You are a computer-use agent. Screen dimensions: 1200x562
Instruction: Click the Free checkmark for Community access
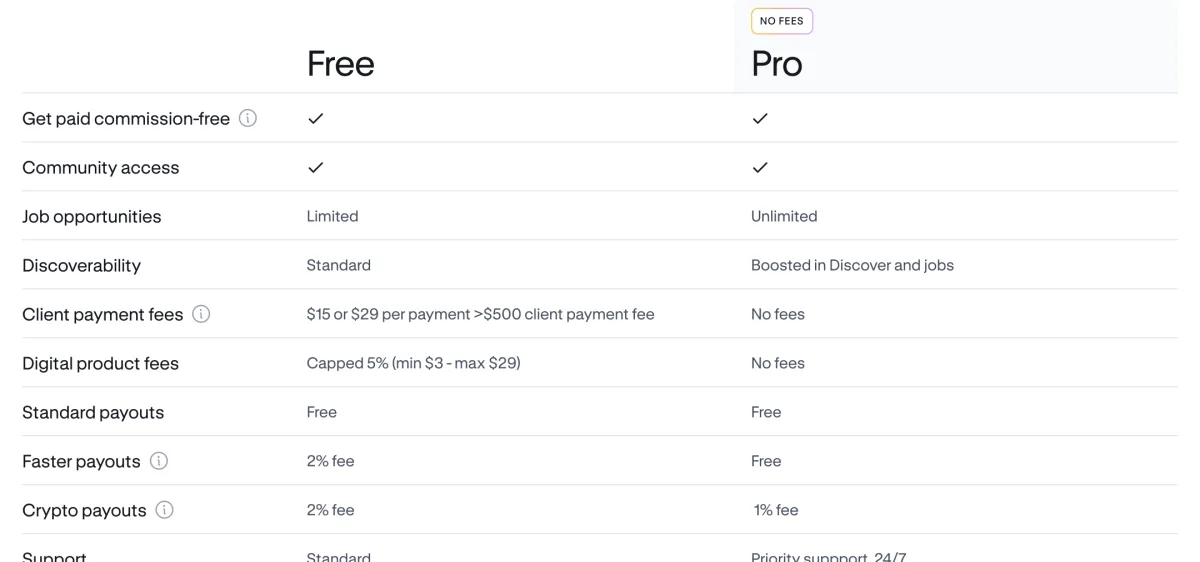click(x=316, y=167)
